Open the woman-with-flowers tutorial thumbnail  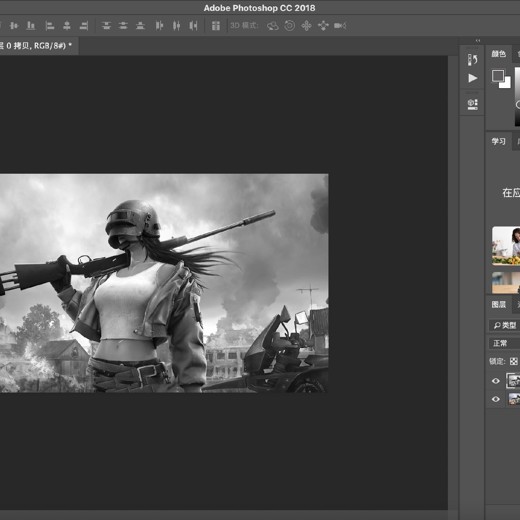(506, 246)
